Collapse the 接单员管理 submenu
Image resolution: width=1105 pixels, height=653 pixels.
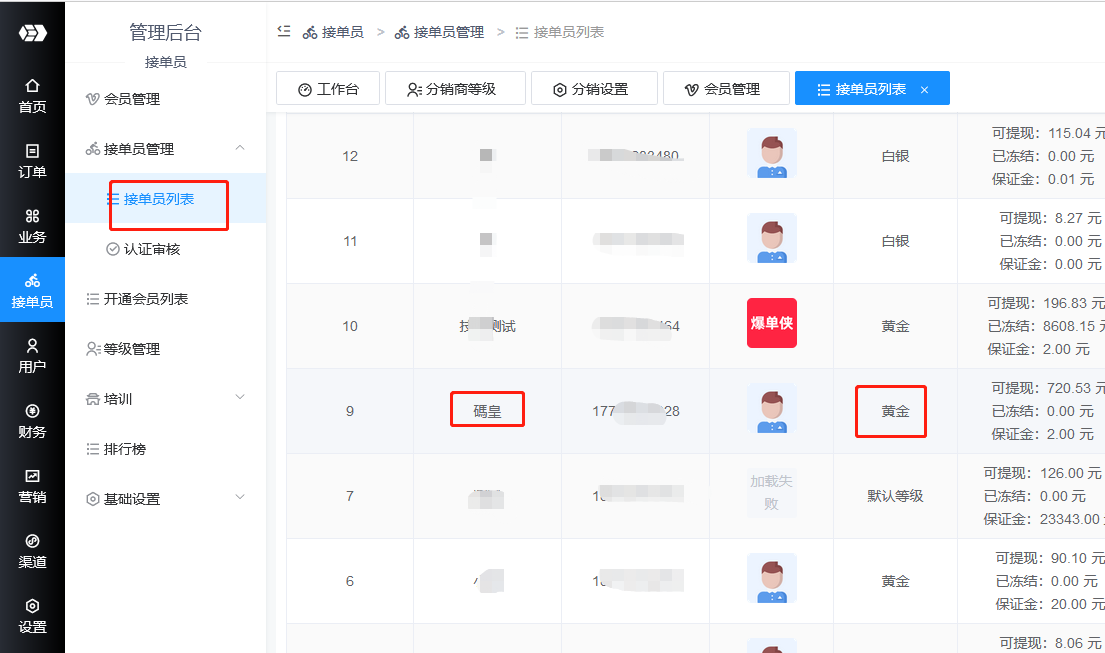point(239,148)
